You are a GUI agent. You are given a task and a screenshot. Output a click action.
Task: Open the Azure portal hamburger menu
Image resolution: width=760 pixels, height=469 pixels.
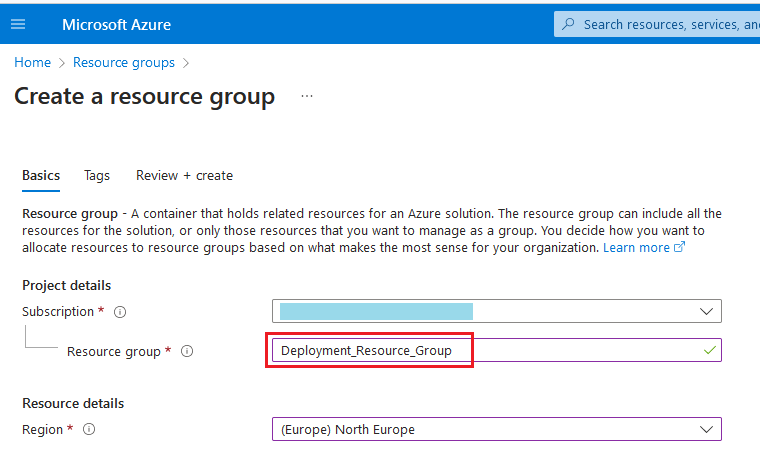coord(18,24)
